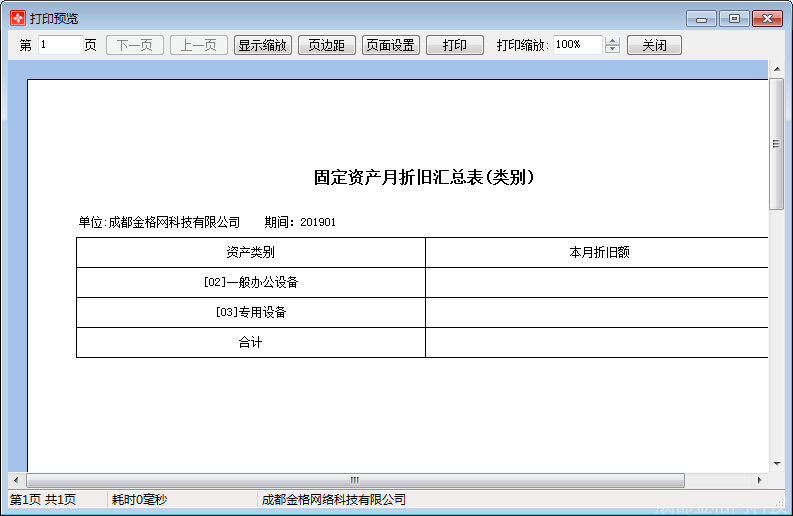Click the horizontal scrollbar left arrow

(x=15, y=480)
